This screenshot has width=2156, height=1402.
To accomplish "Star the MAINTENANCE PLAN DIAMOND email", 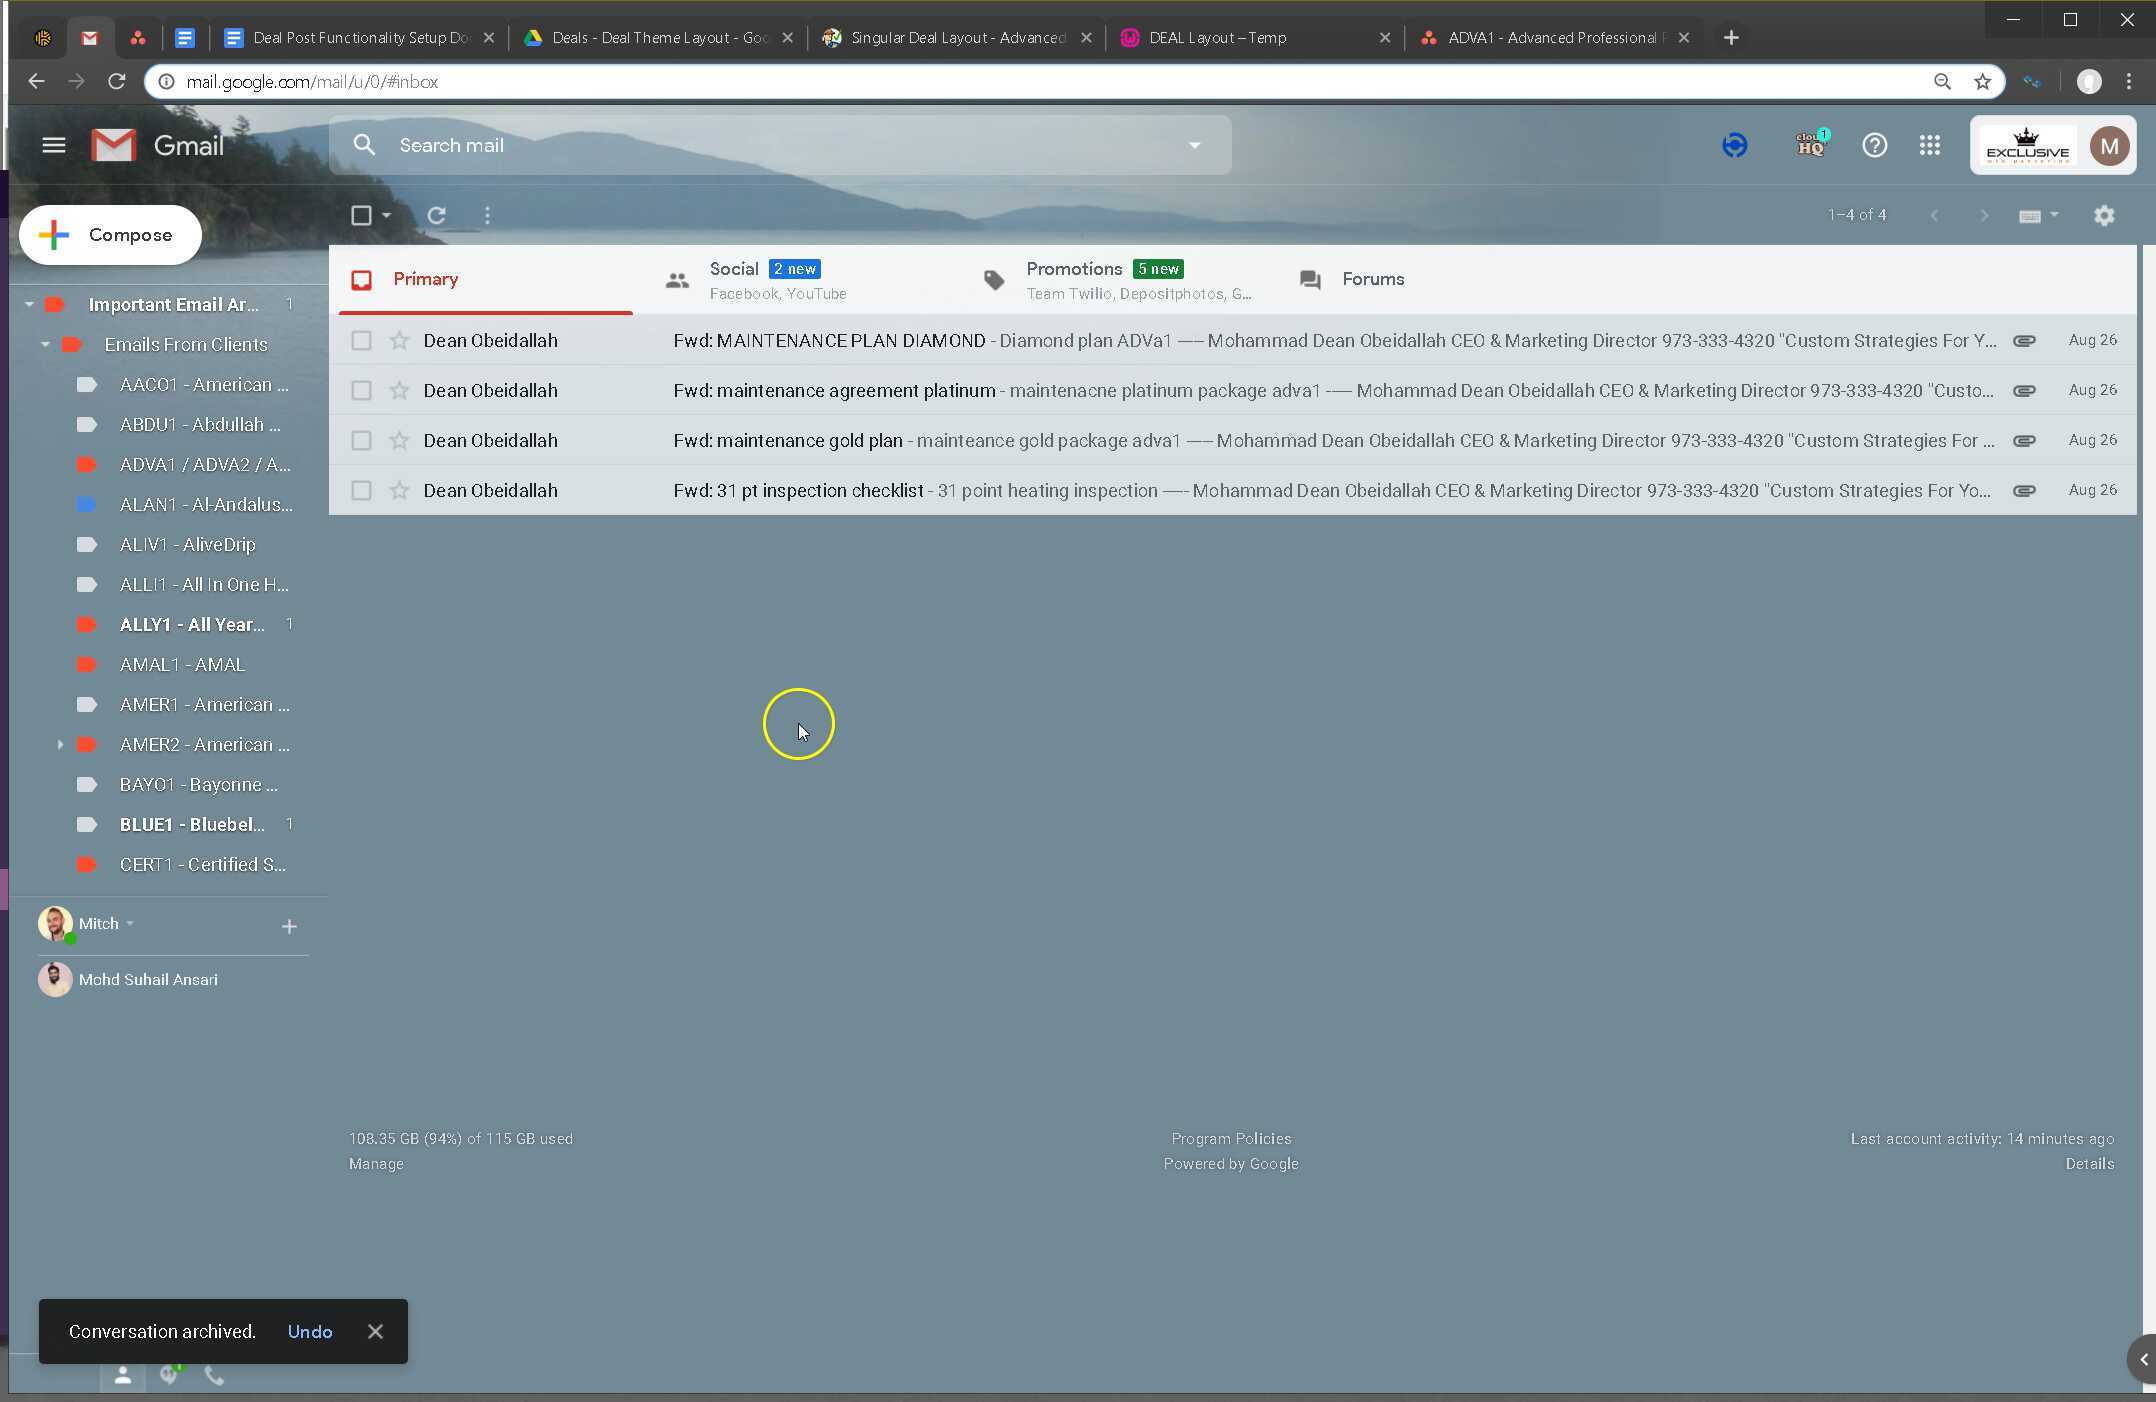I will [x=399, y=340].
